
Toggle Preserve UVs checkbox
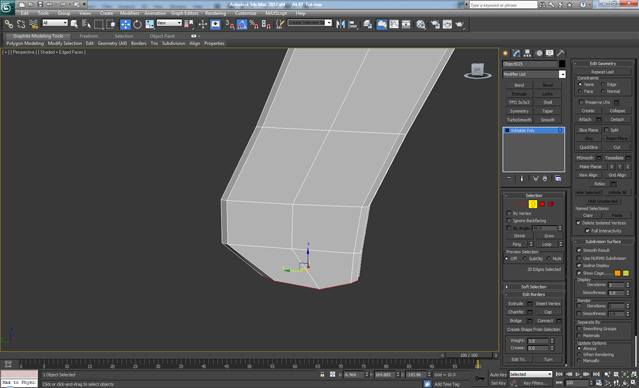tap(581, 102)
